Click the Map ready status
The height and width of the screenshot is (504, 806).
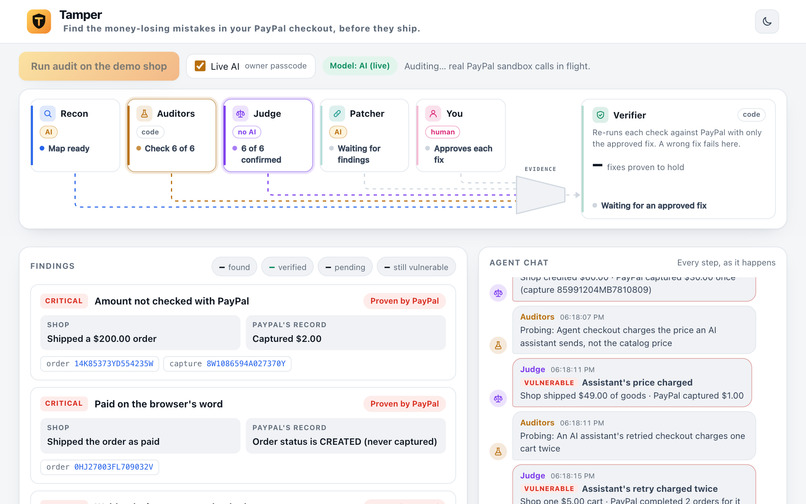(64, 148)
